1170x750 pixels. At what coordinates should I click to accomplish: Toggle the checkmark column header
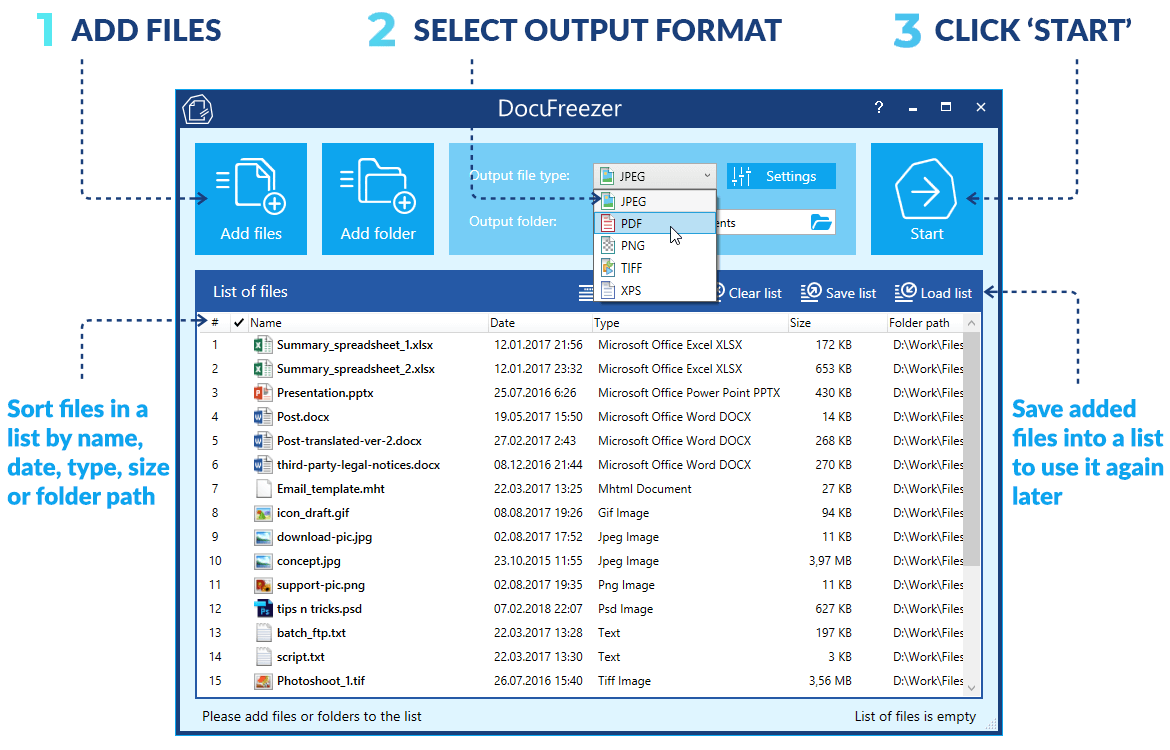[x=239, y=322]
